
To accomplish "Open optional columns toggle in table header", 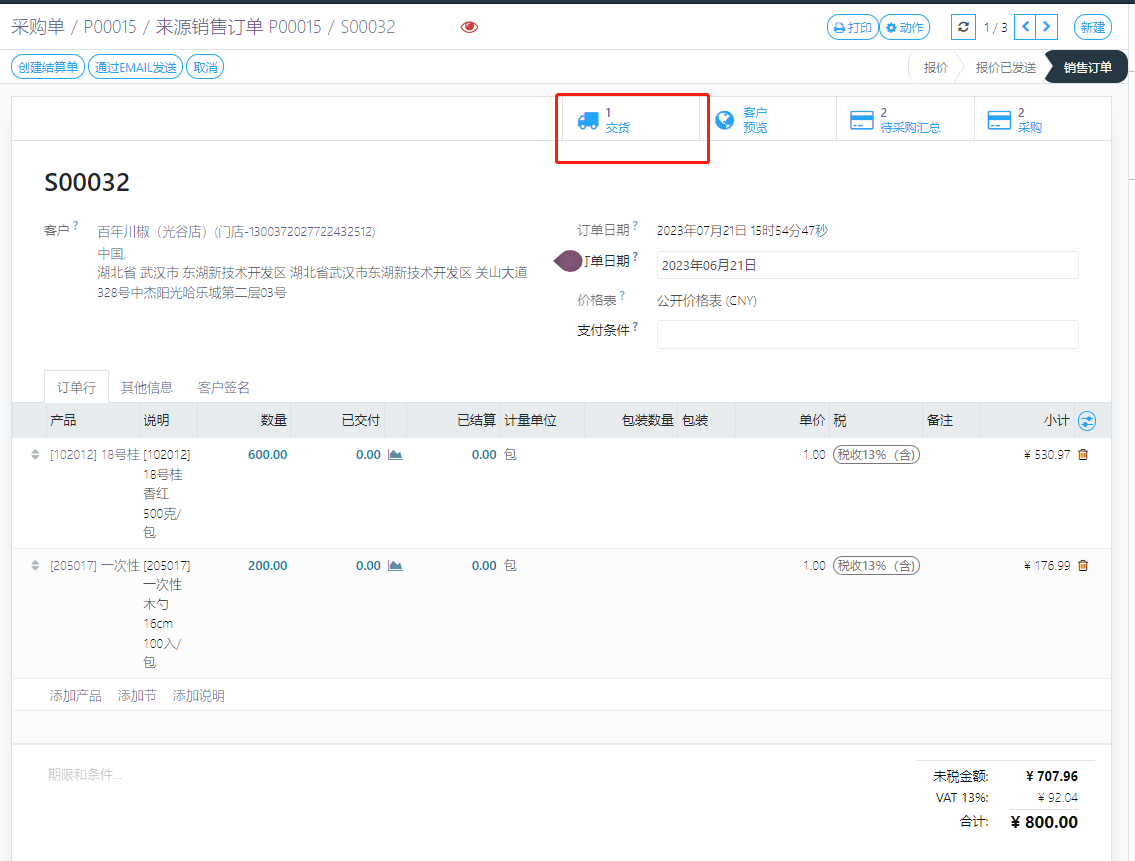I will click(1087, 421).
